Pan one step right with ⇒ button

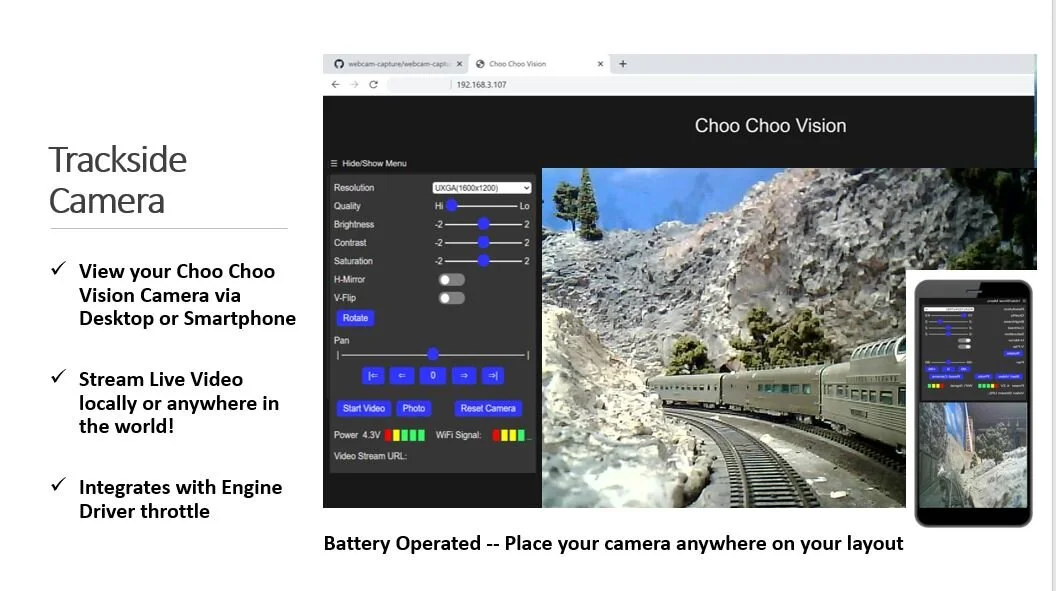464,376
